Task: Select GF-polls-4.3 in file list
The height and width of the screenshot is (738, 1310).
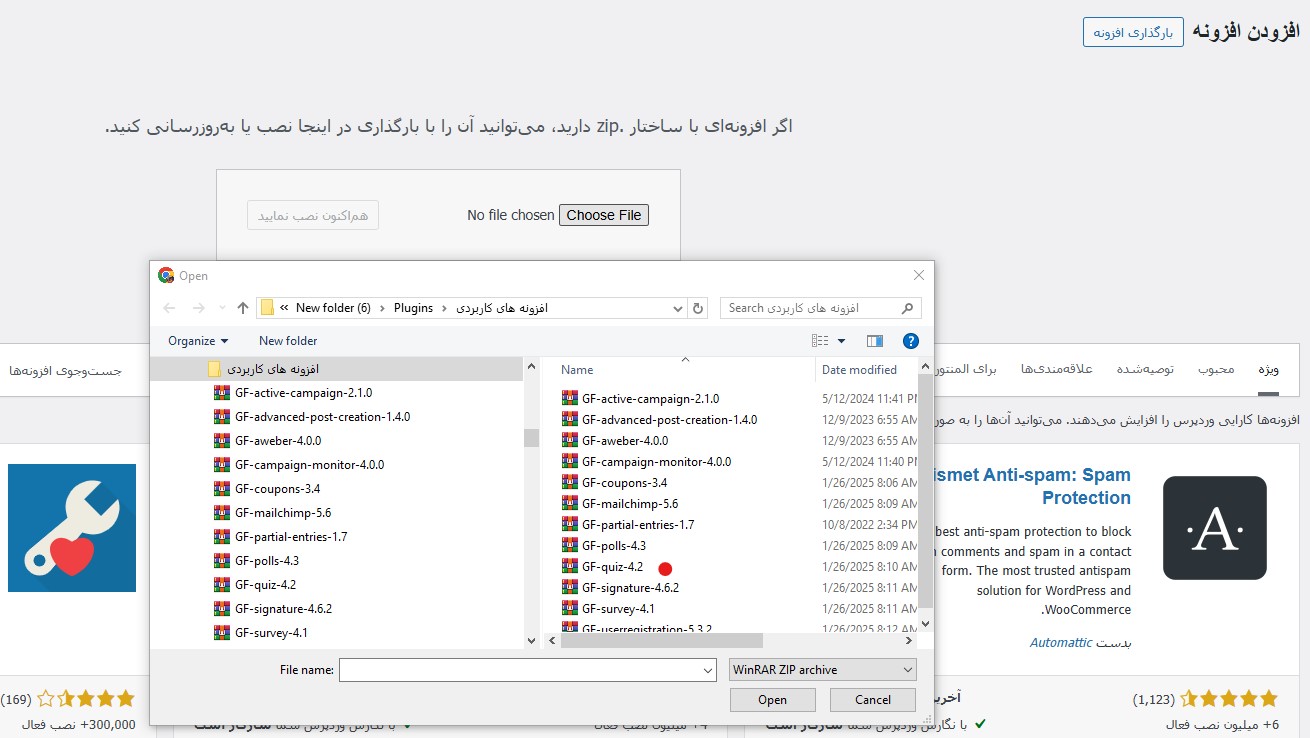Action: pyautogui.click(x=614, y=546)
